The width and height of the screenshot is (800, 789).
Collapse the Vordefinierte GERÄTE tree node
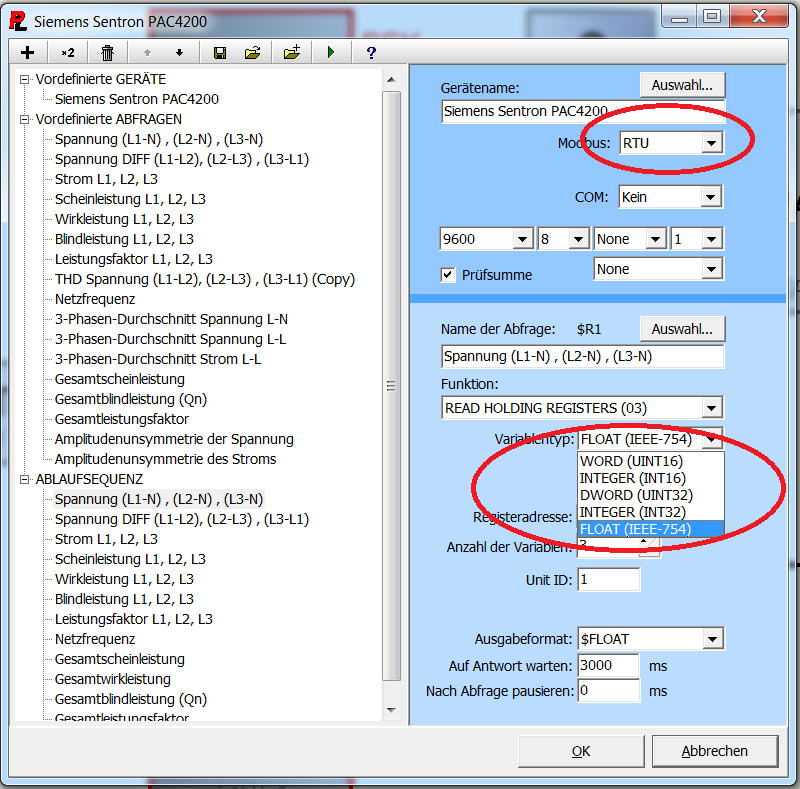[24, 79]
